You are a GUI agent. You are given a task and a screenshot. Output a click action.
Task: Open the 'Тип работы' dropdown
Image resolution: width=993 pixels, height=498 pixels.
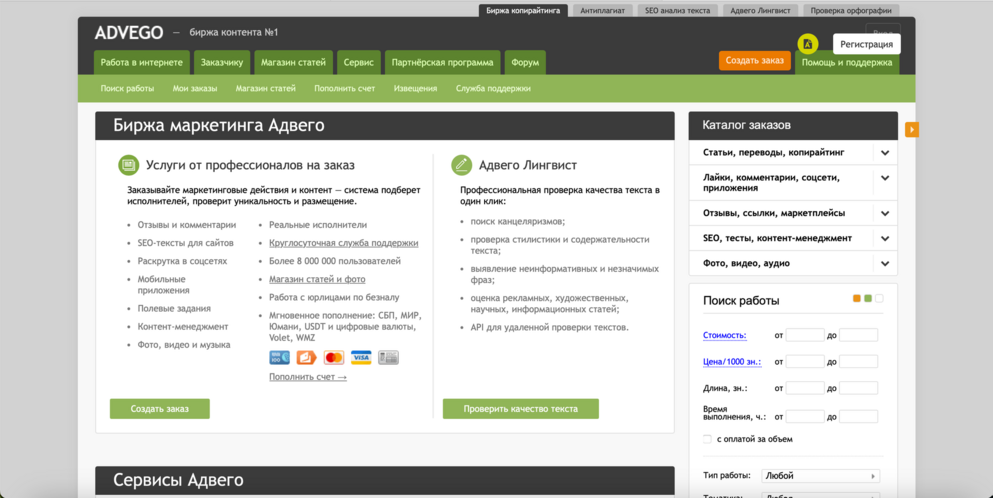coord(820,476)
